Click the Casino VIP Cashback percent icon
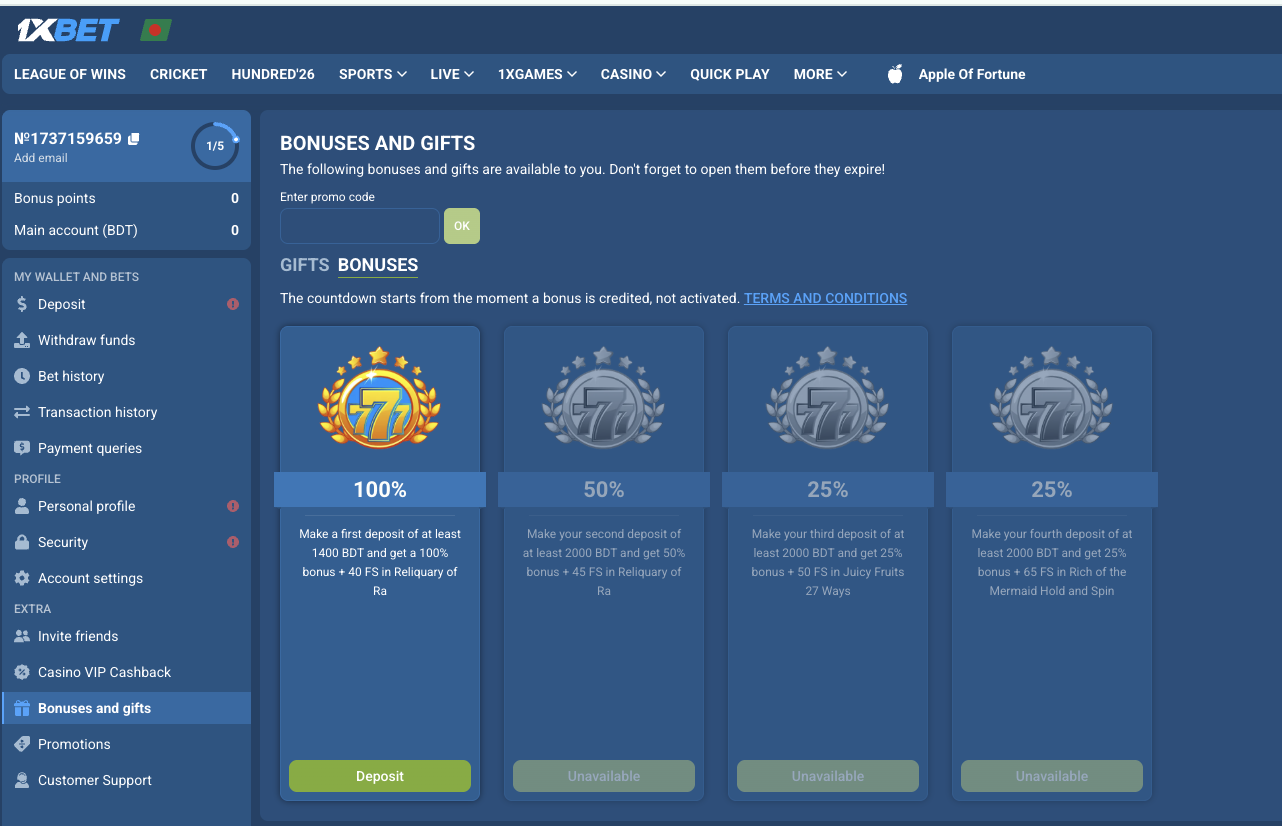The height and width of the screenshot is (826, 1282). pos(22,672)
